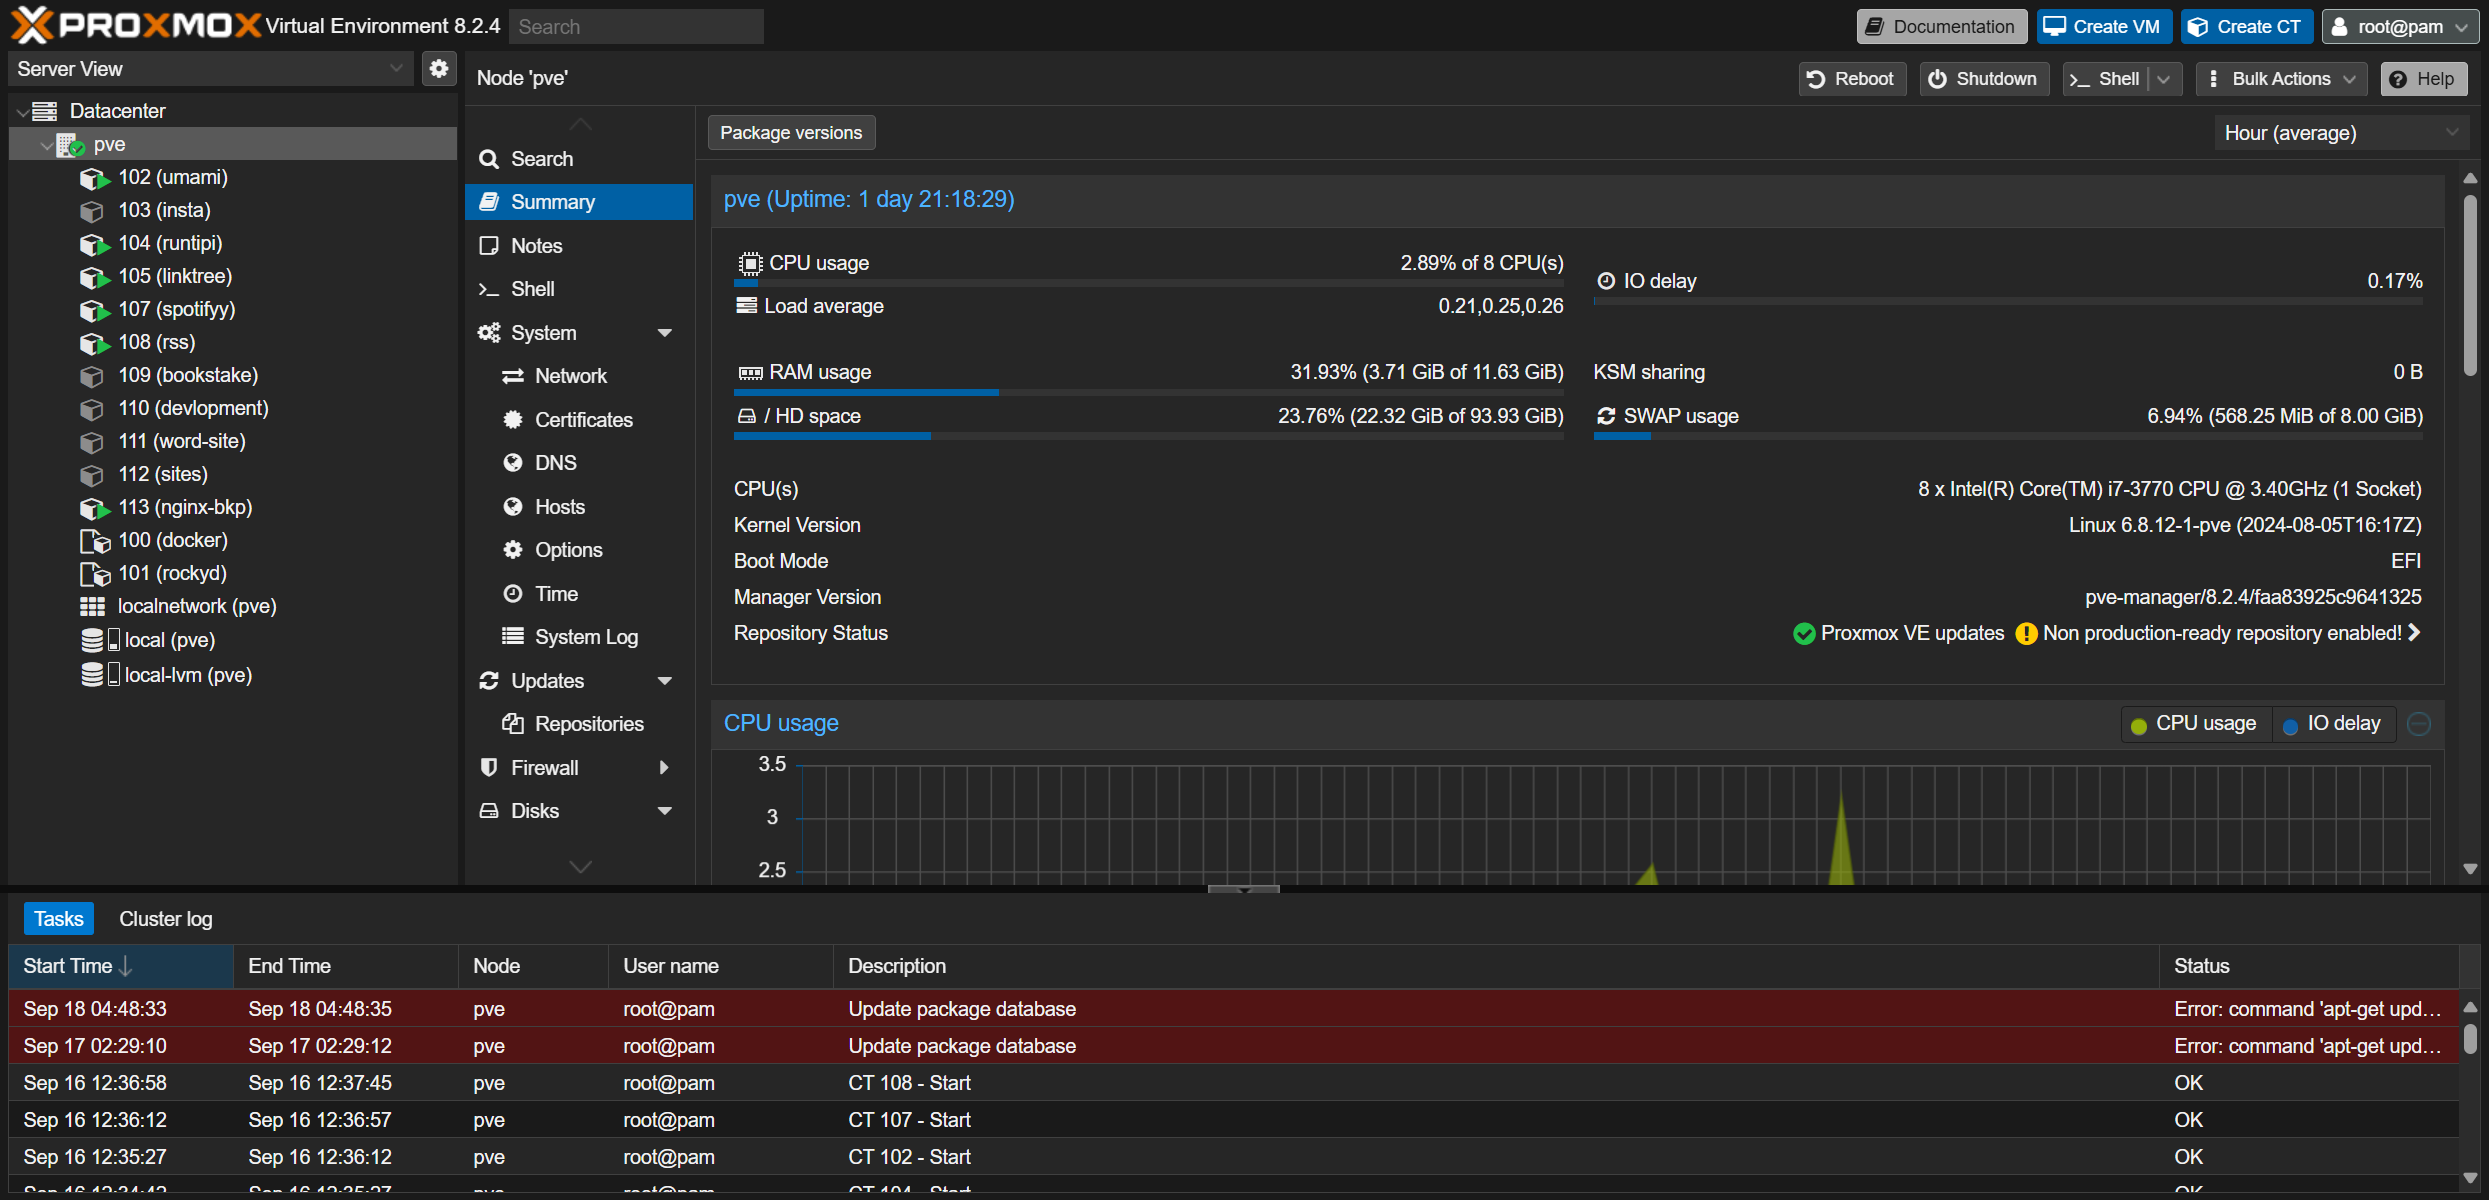The image size is (2489, 1200).
Task: Click the summary panel scrollbar
Action: pyautogui.click(x=2470, y=285)
